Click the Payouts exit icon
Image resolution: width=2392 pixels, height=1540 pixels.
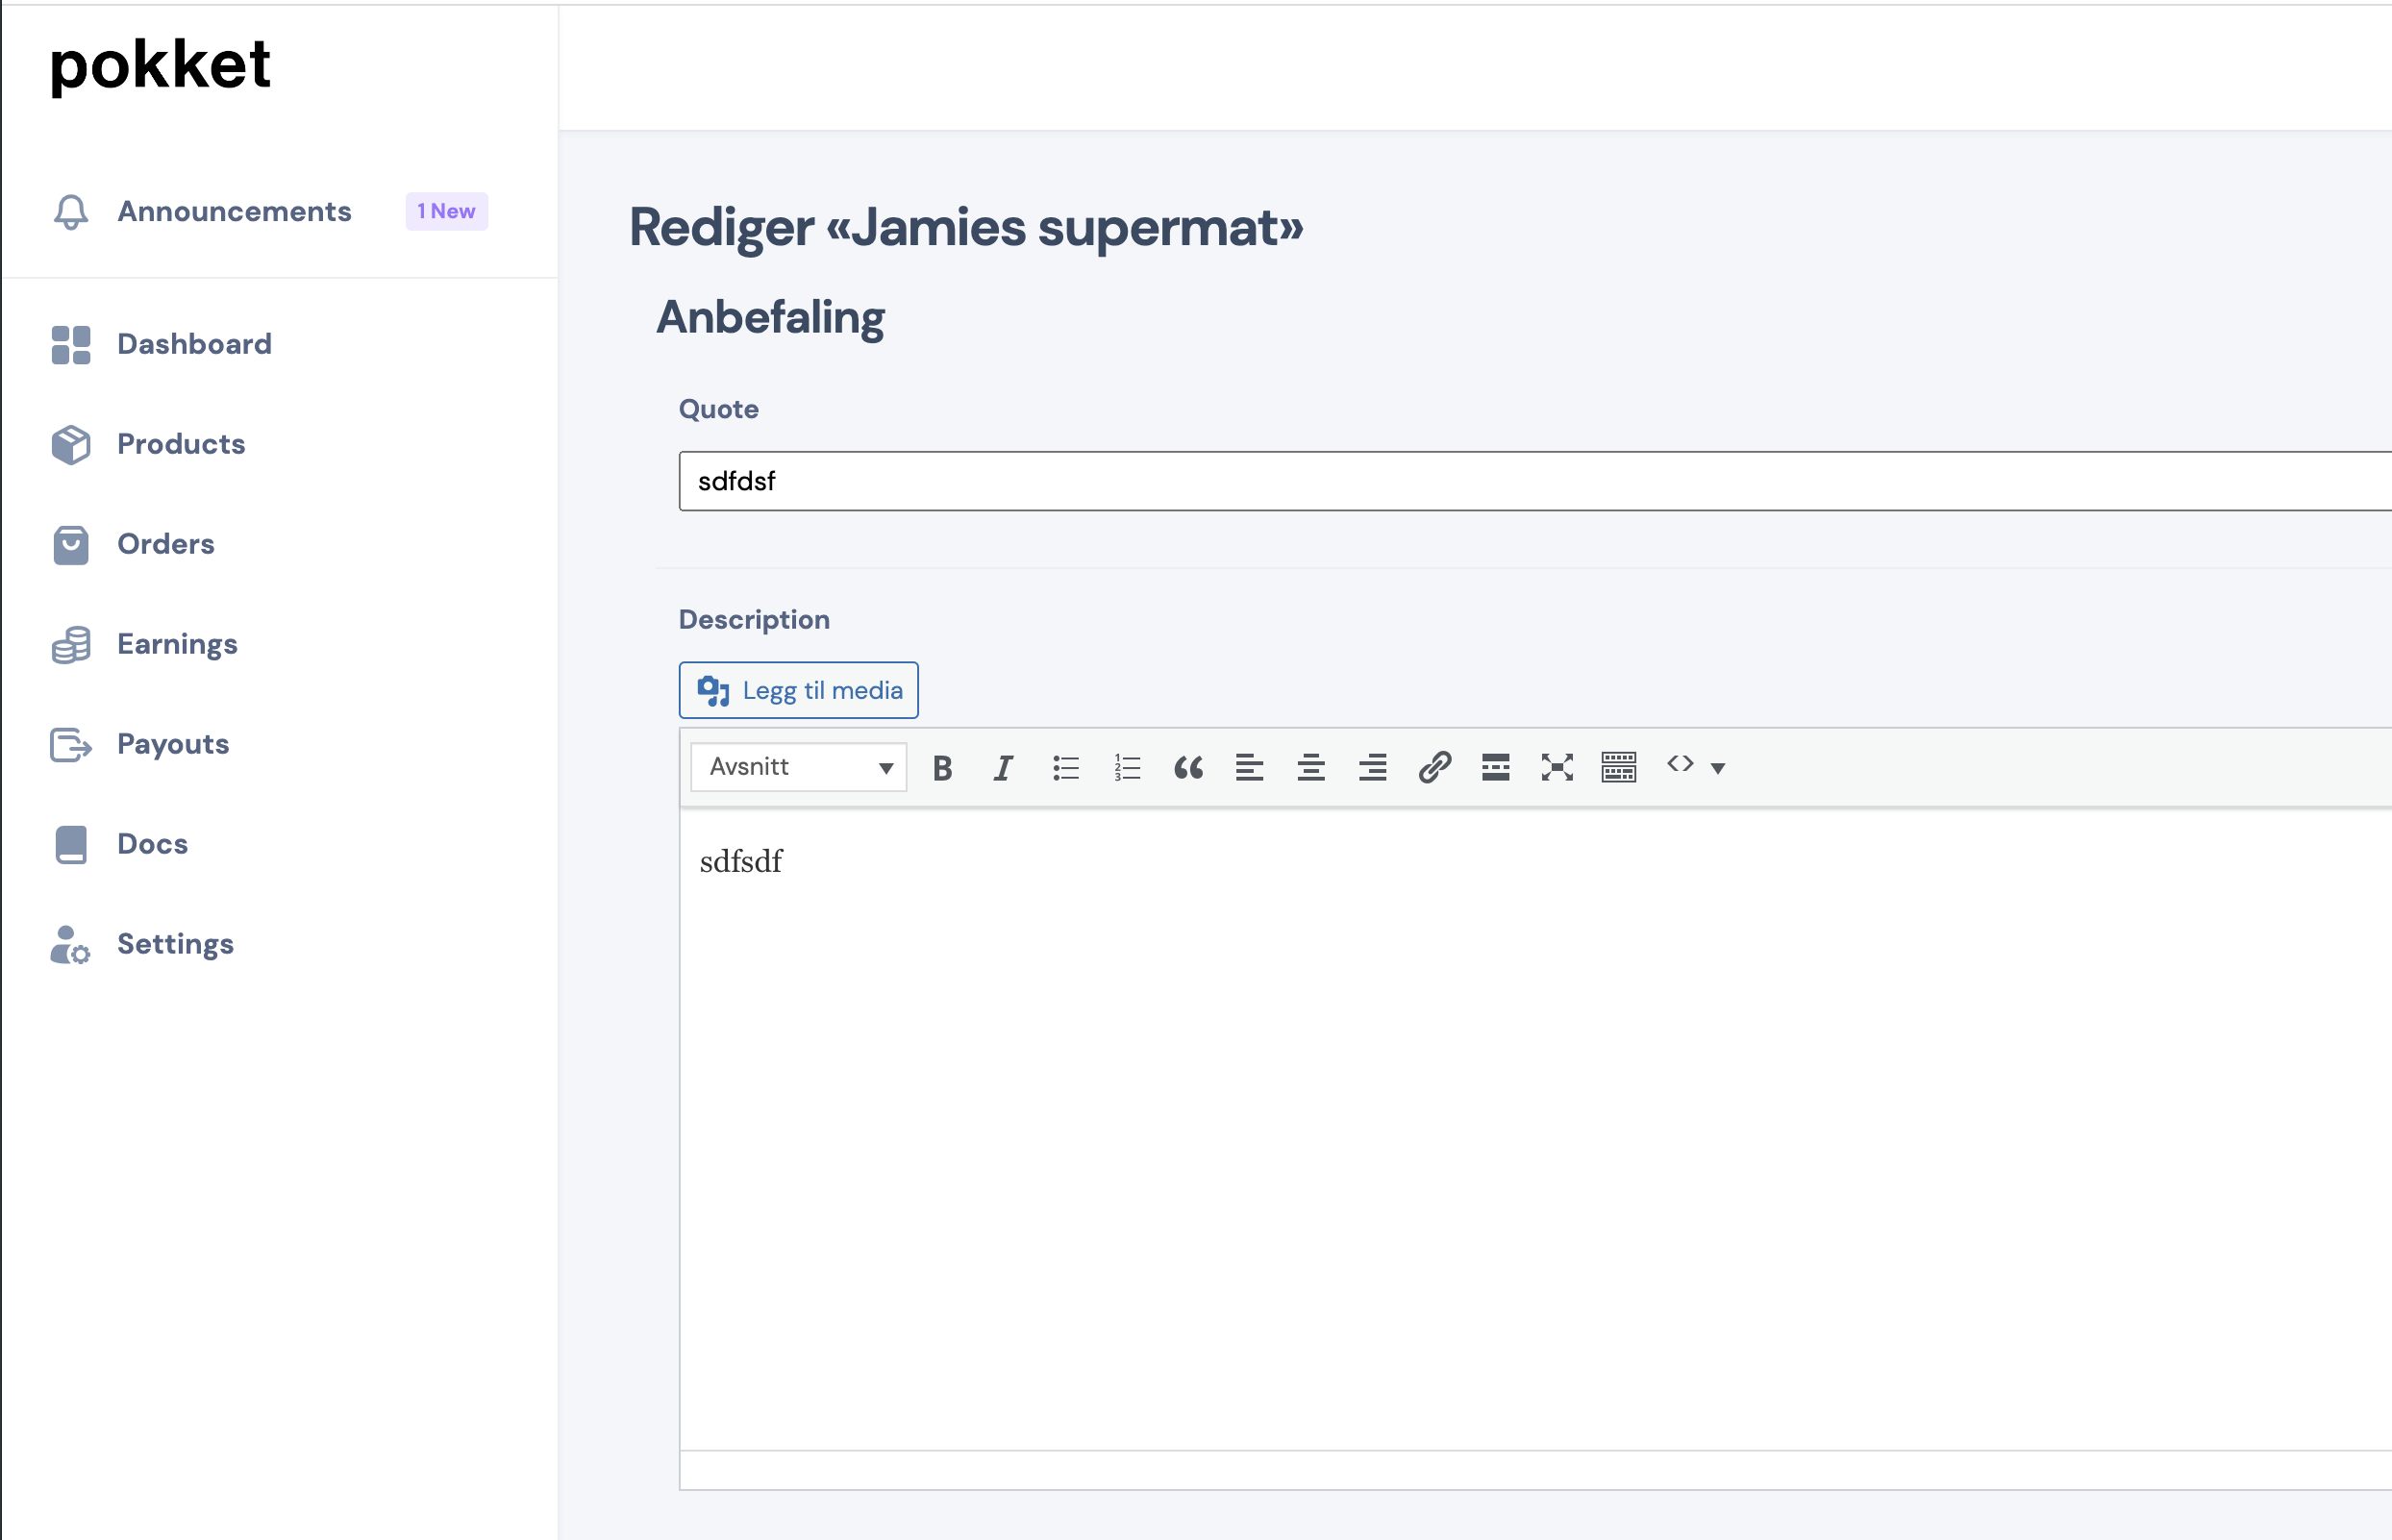click(71, 745)
